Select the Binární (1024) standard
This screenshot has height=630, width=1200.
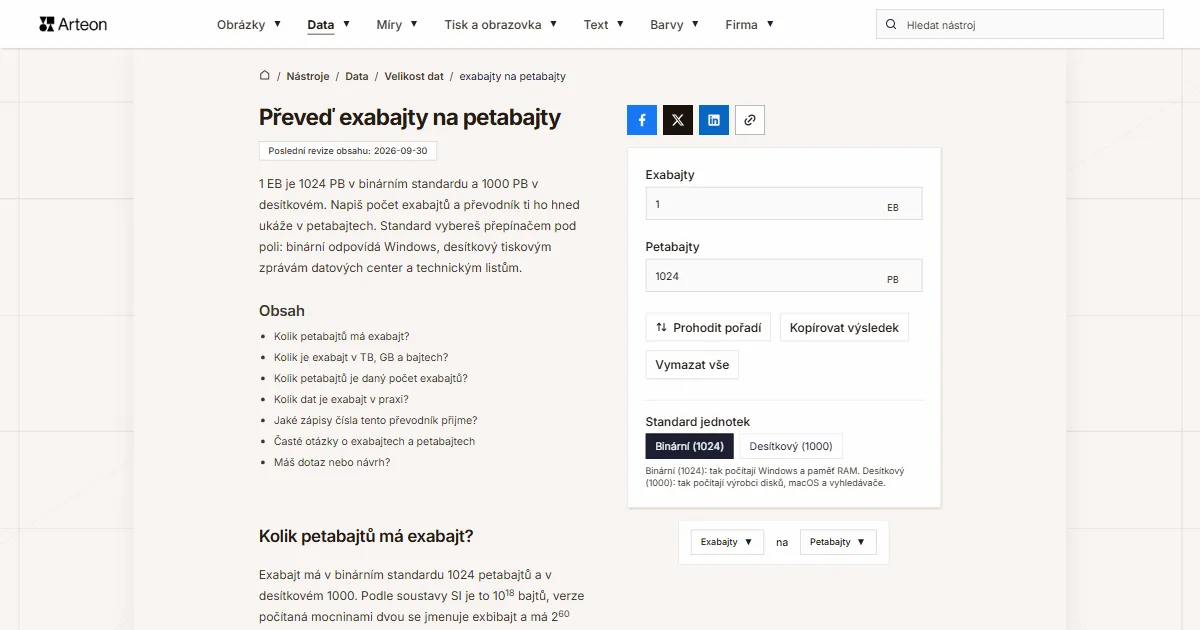pos(690,446)
